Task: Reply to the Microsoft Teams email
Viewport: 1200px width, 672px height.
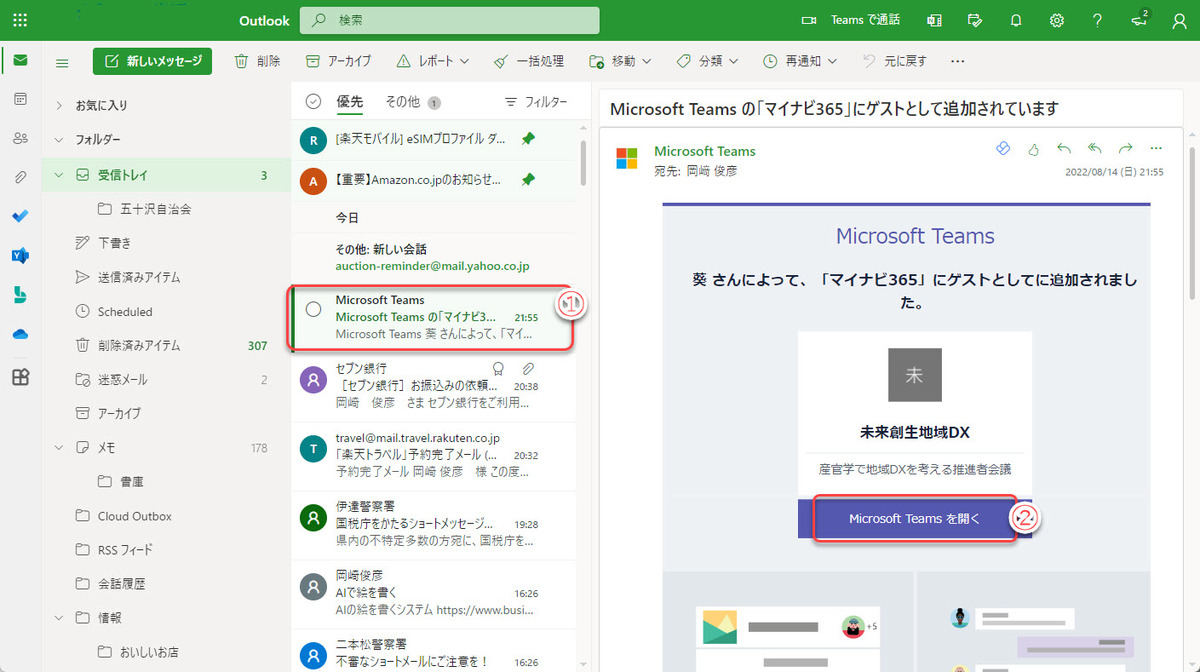Action: pos(1064,149)
